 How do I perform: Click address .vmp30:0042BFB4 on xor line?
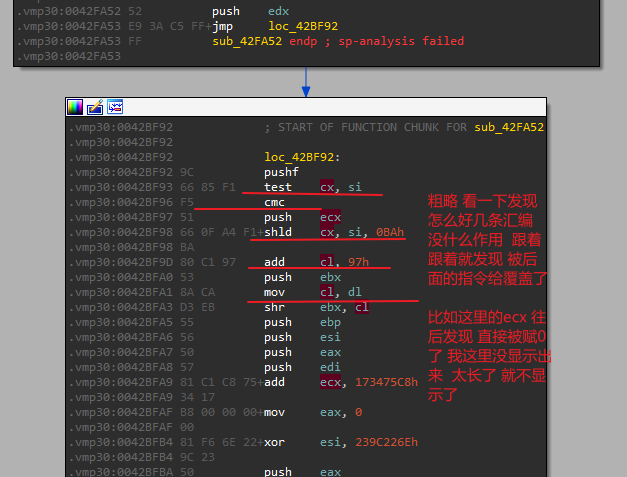point(121,442)
